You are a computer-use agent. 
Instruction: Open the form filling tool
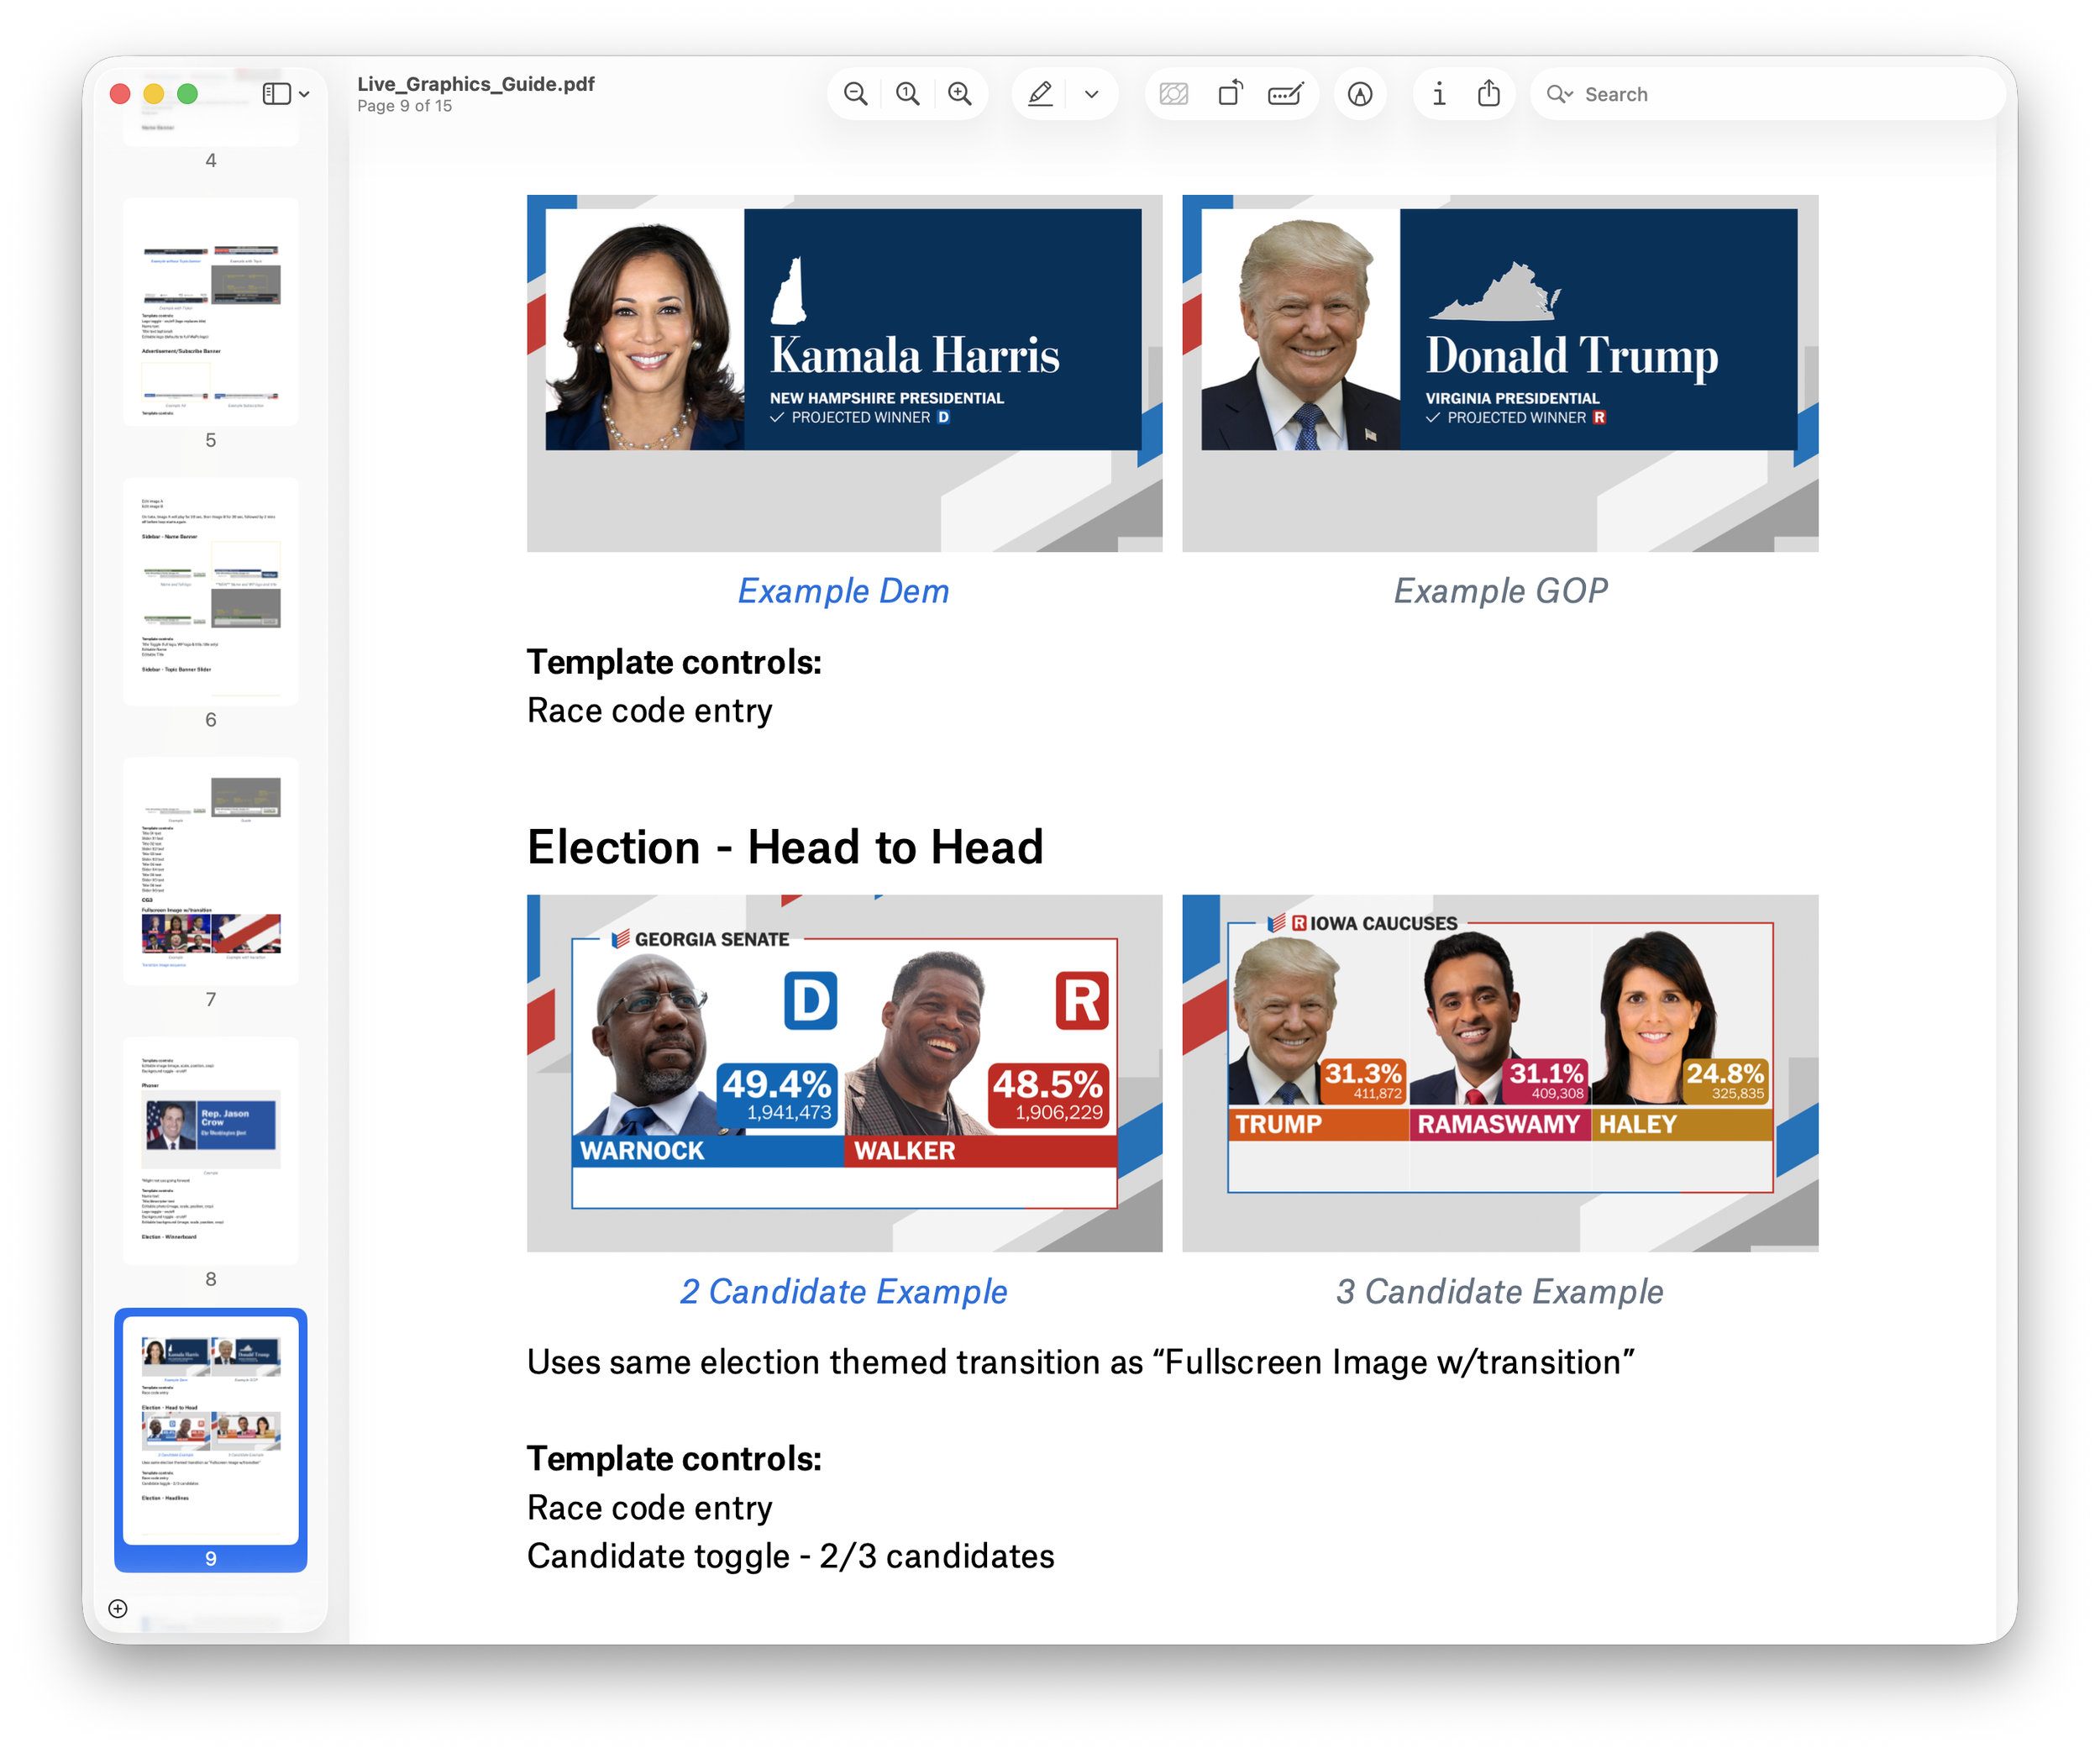[1285, 94]
